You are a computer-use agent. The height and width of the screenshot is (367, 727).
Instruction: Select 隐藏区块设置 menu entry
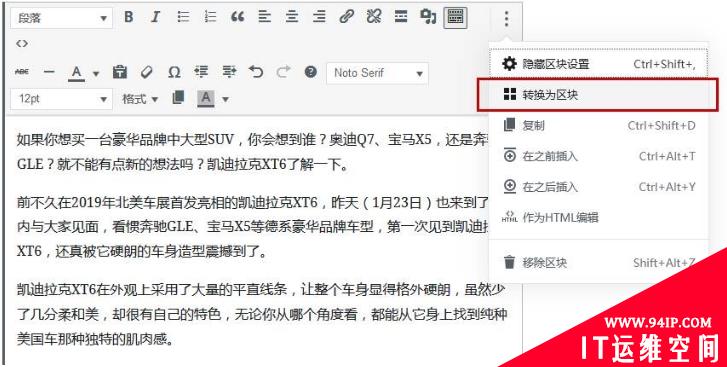pos(598,64)
